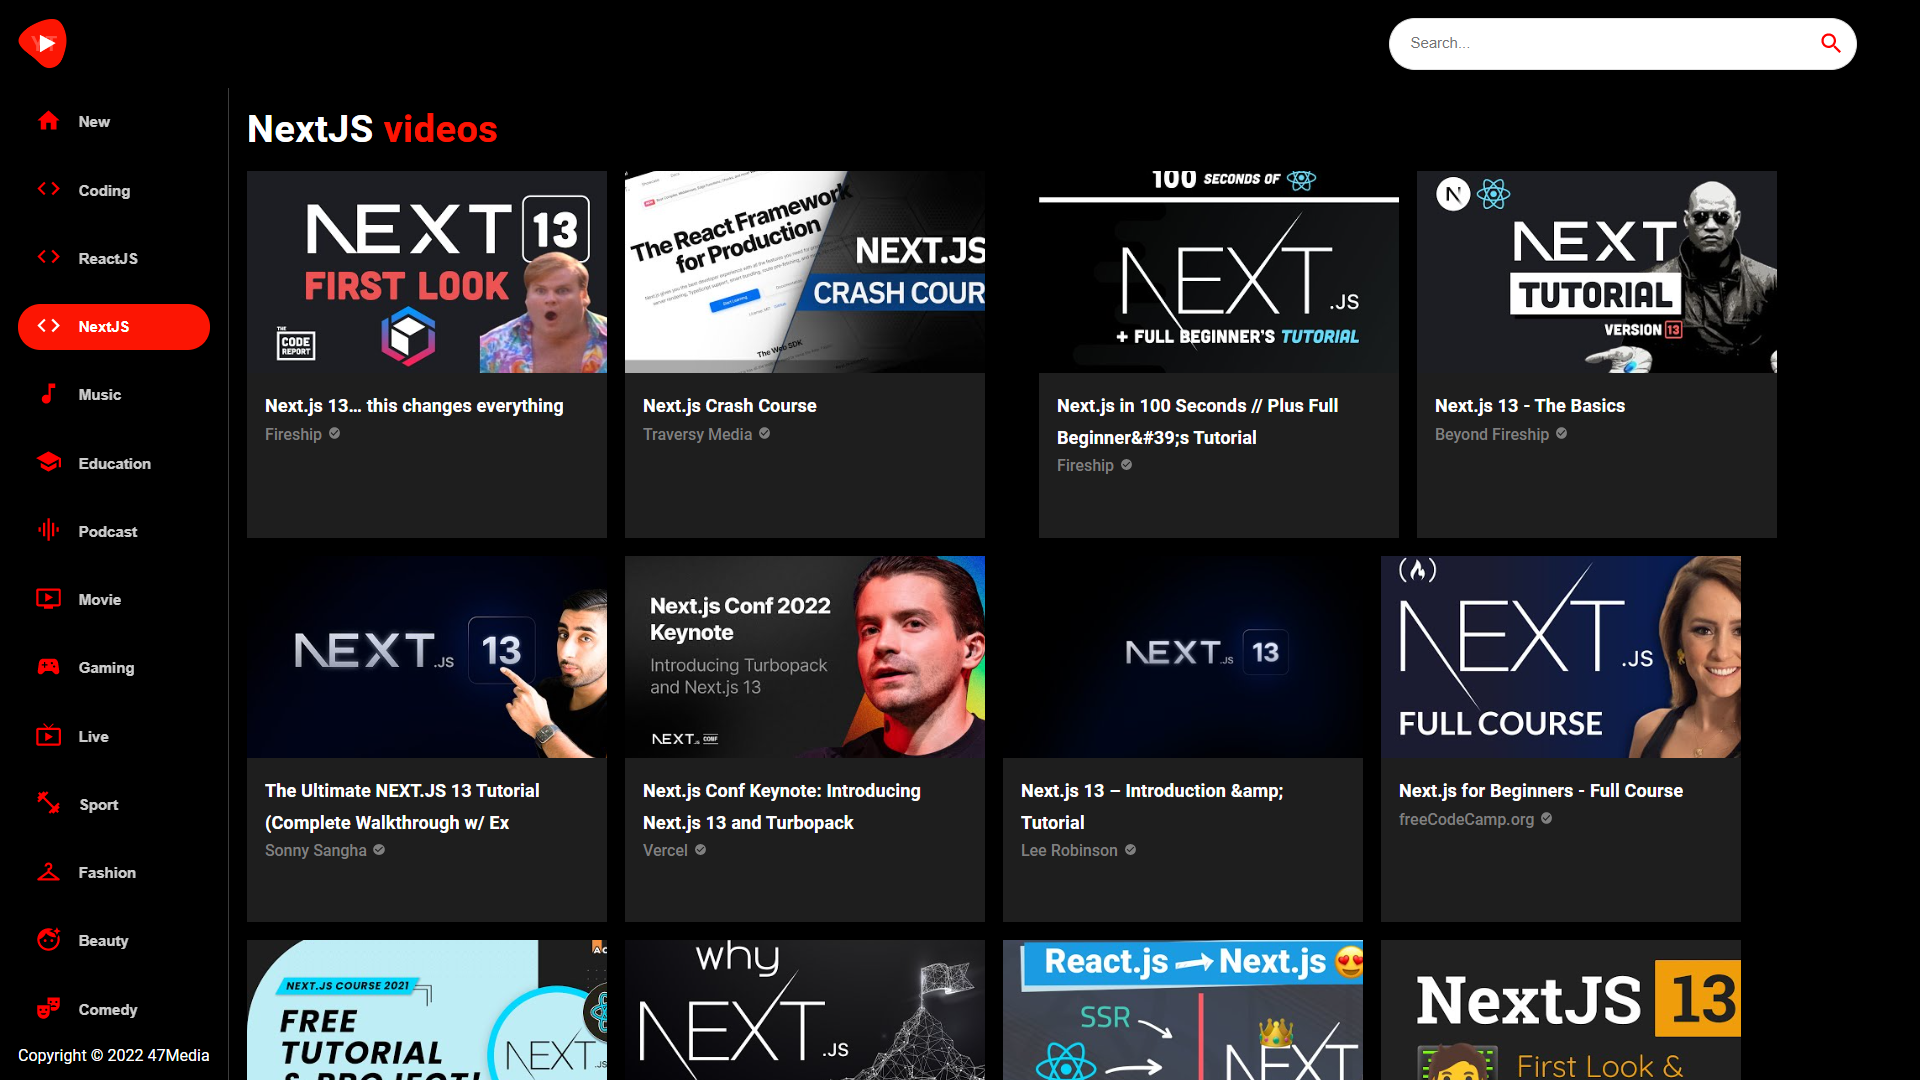Open 'Next.js in 100 Seconds' title
1920x1080 pixels.
coord(1197,422)
